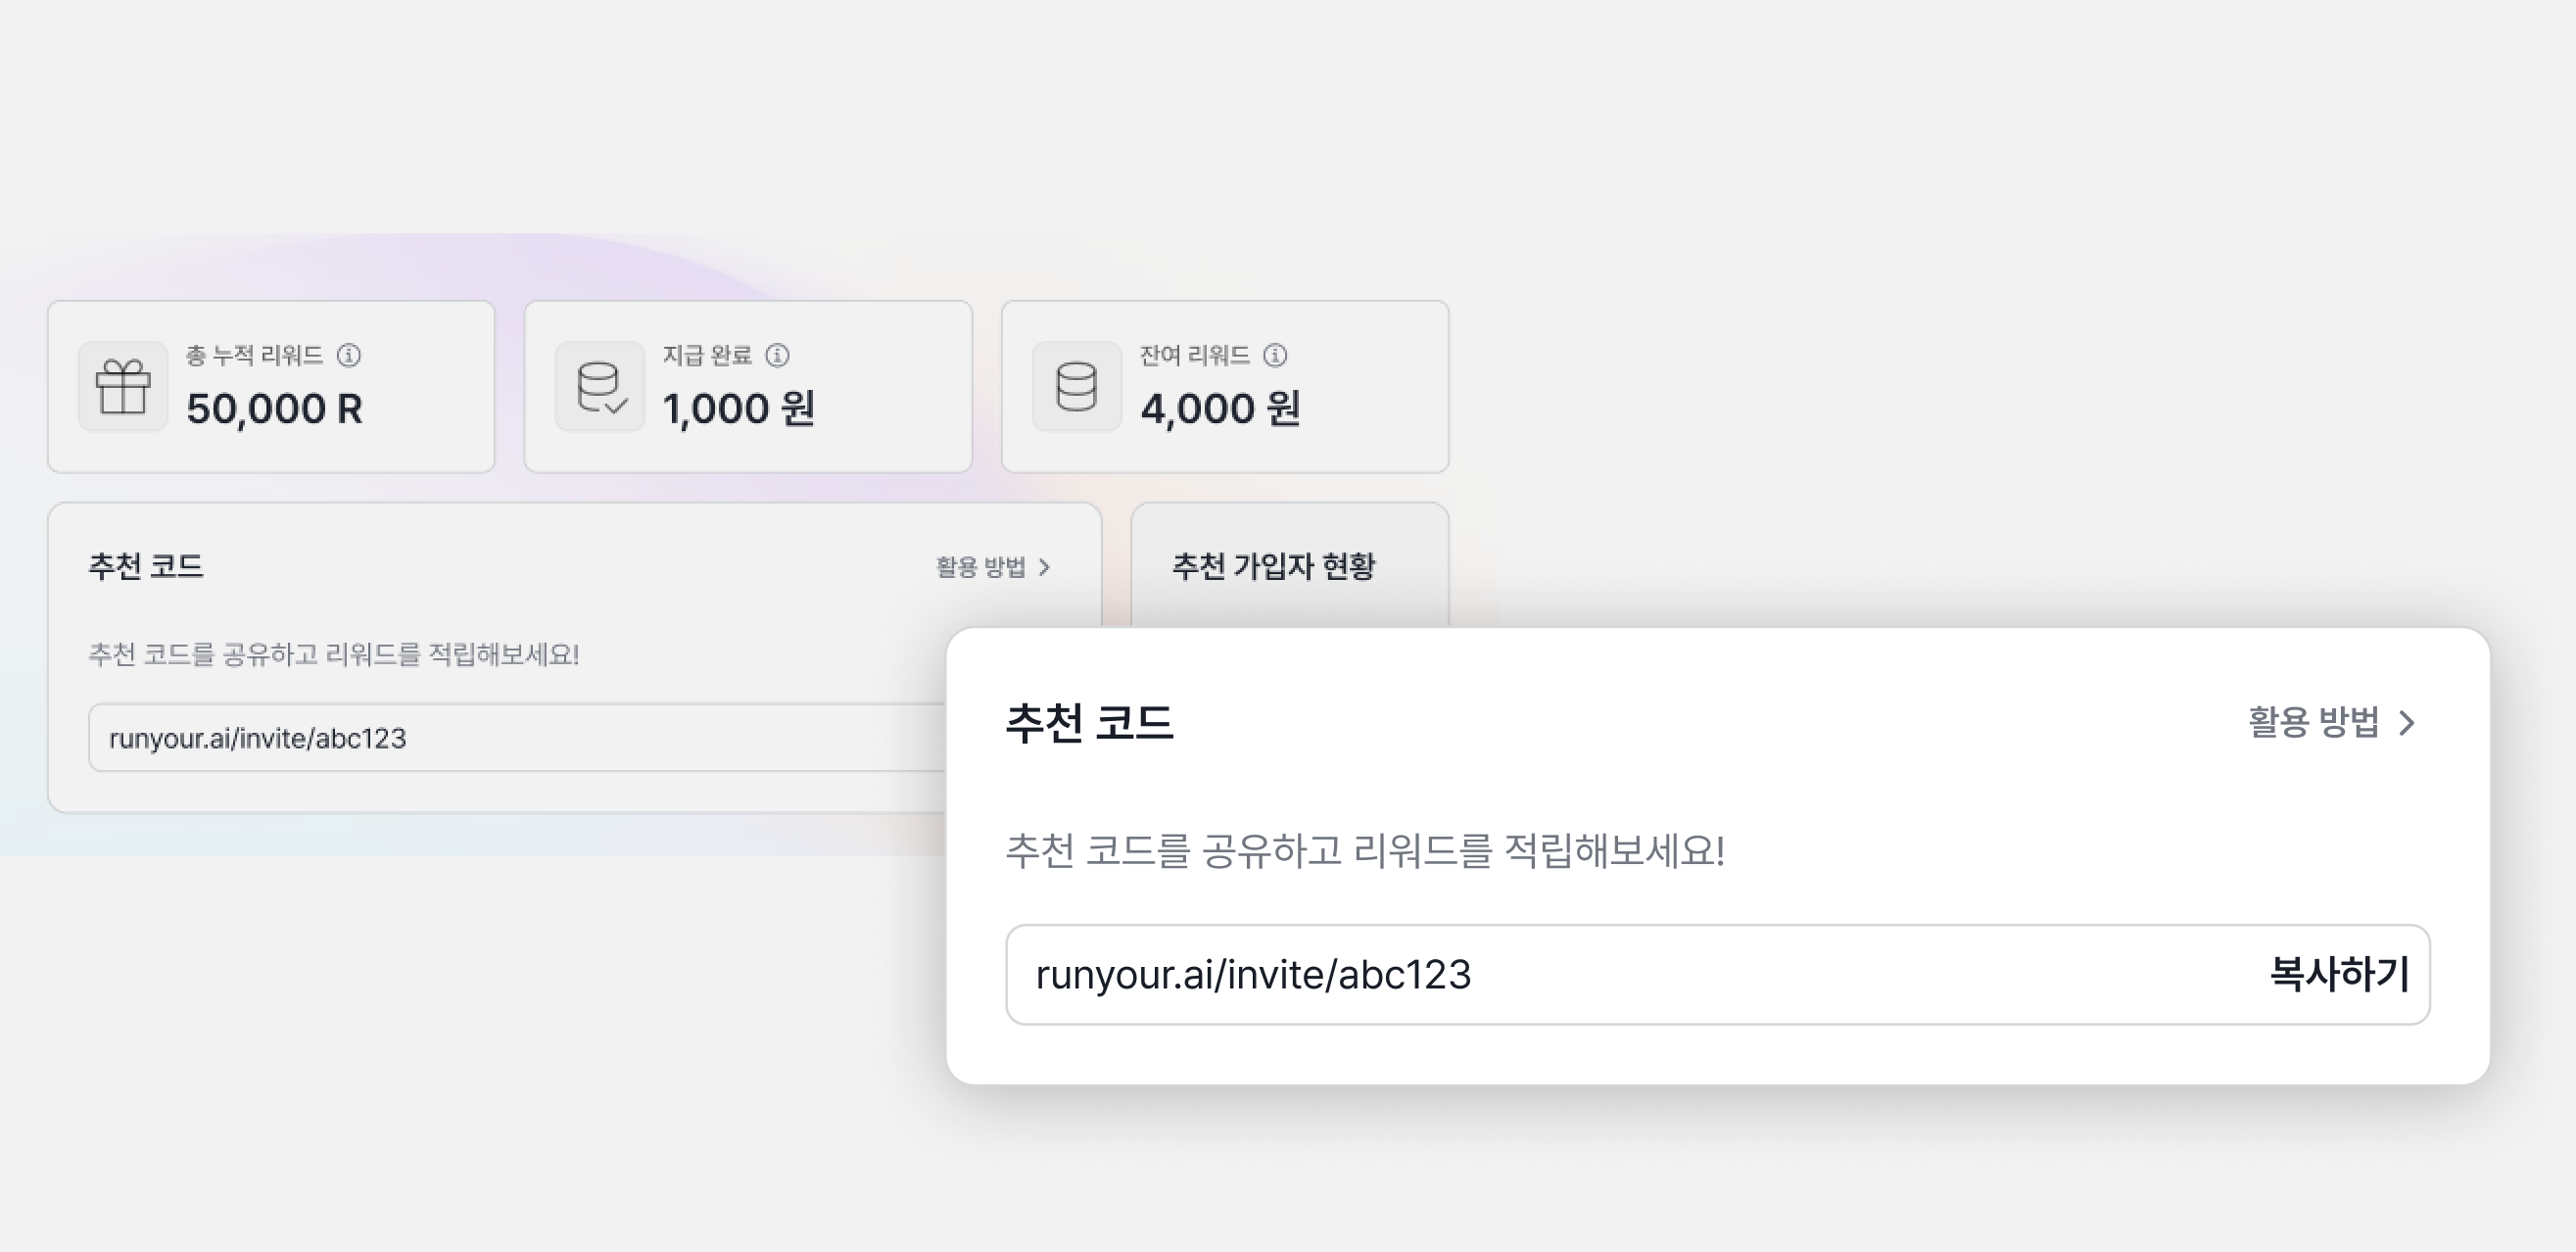Click the 추천 코드 title in the small background card
The width and height of the screenshot is (2576, 1252).
[x=146, y=566]
